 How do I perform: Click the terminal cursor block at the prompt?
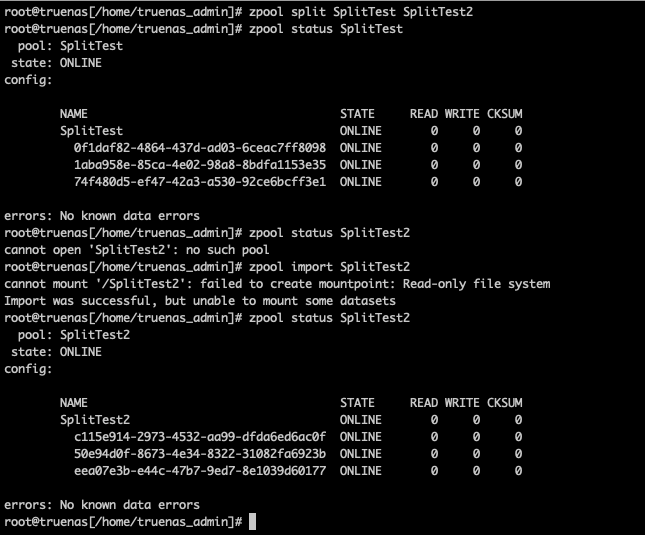[x=253, y=521]
